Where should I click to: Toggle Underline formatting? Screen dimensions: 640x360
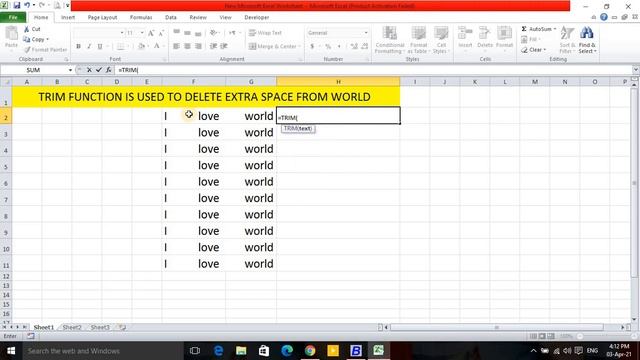100,47
